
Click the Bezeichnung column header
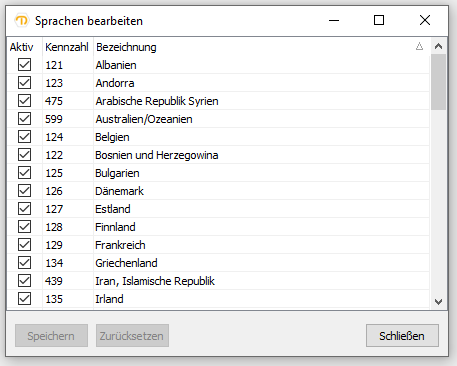coord(262,47)
